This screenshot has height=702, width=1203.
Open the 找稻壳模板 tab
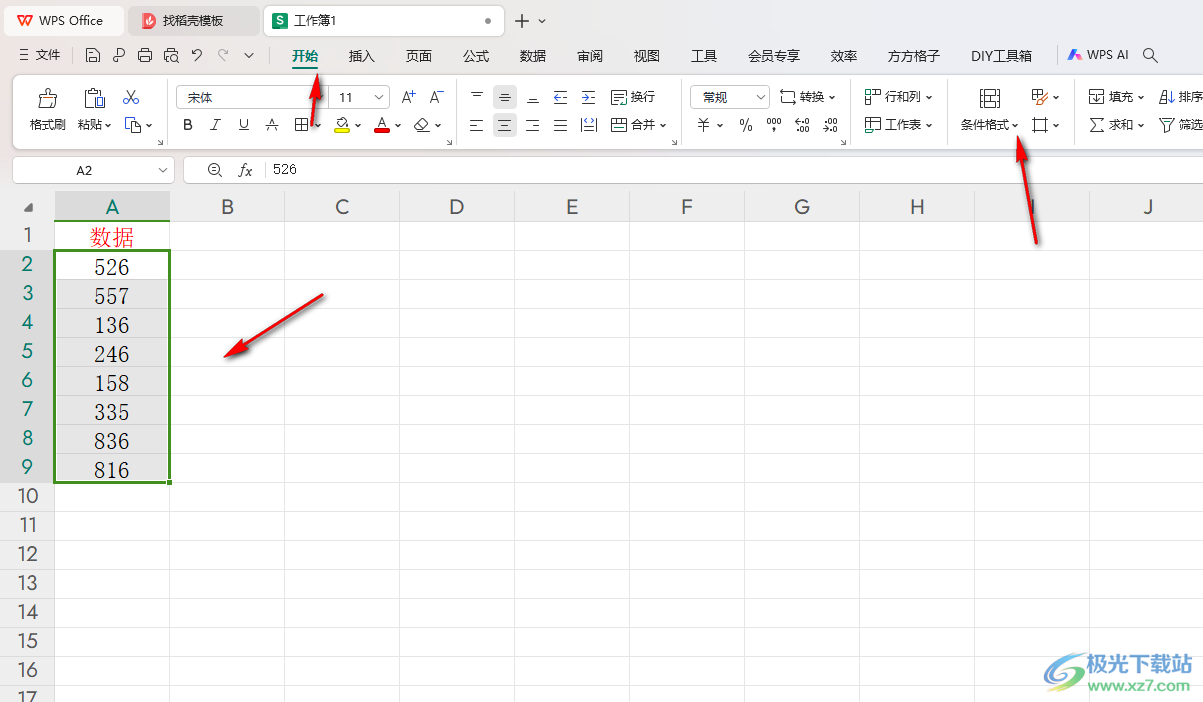(193, 20)
